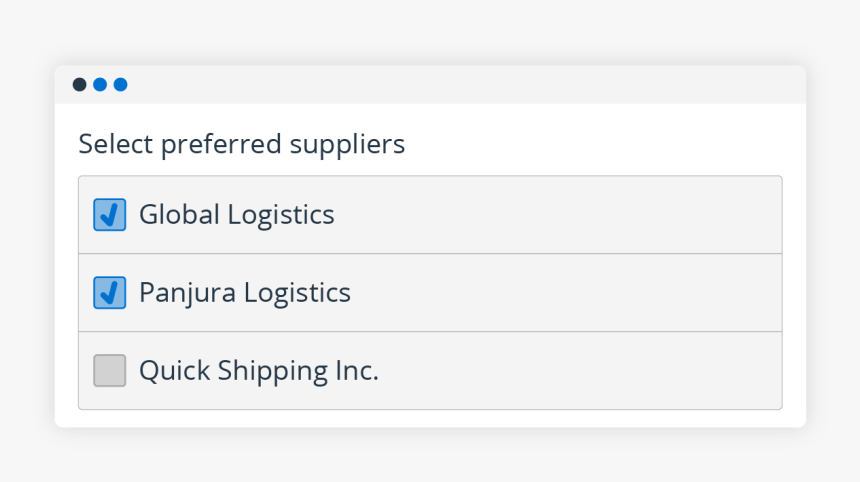Viewport: 860px width, 482px height.
Task: Click the dark dot in the title bar
Action: pyautogui.click(x=80, y=85)
